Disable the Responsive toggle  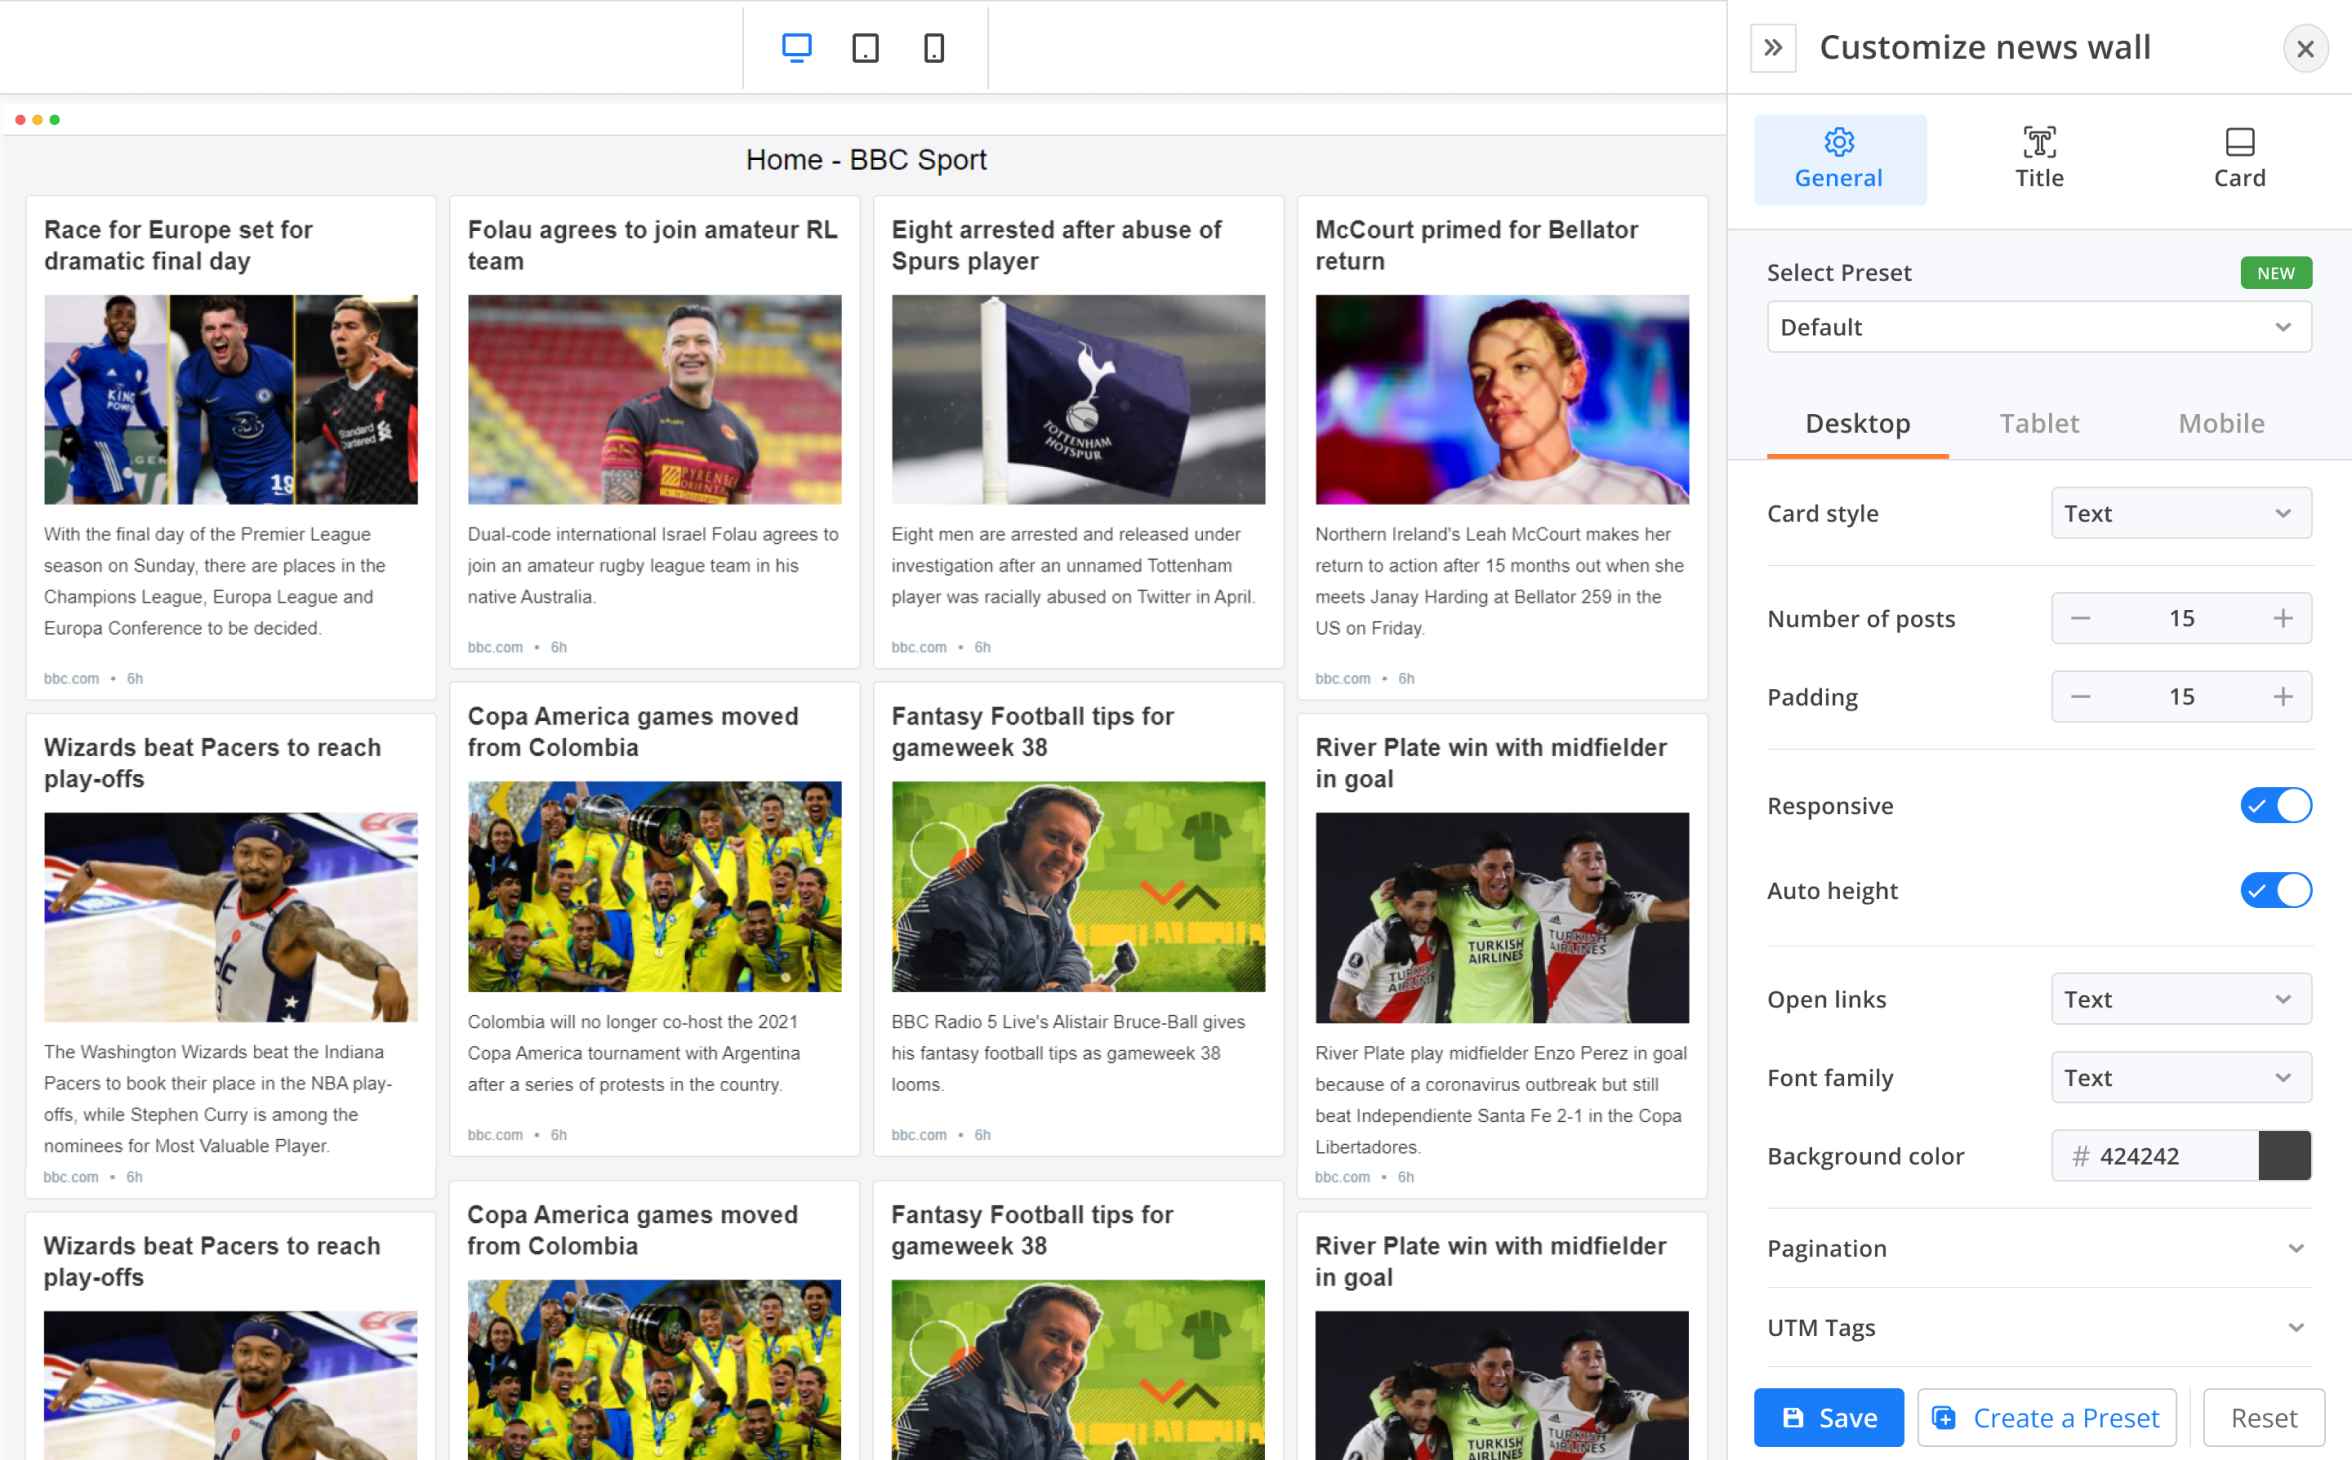pos(2277,805)
